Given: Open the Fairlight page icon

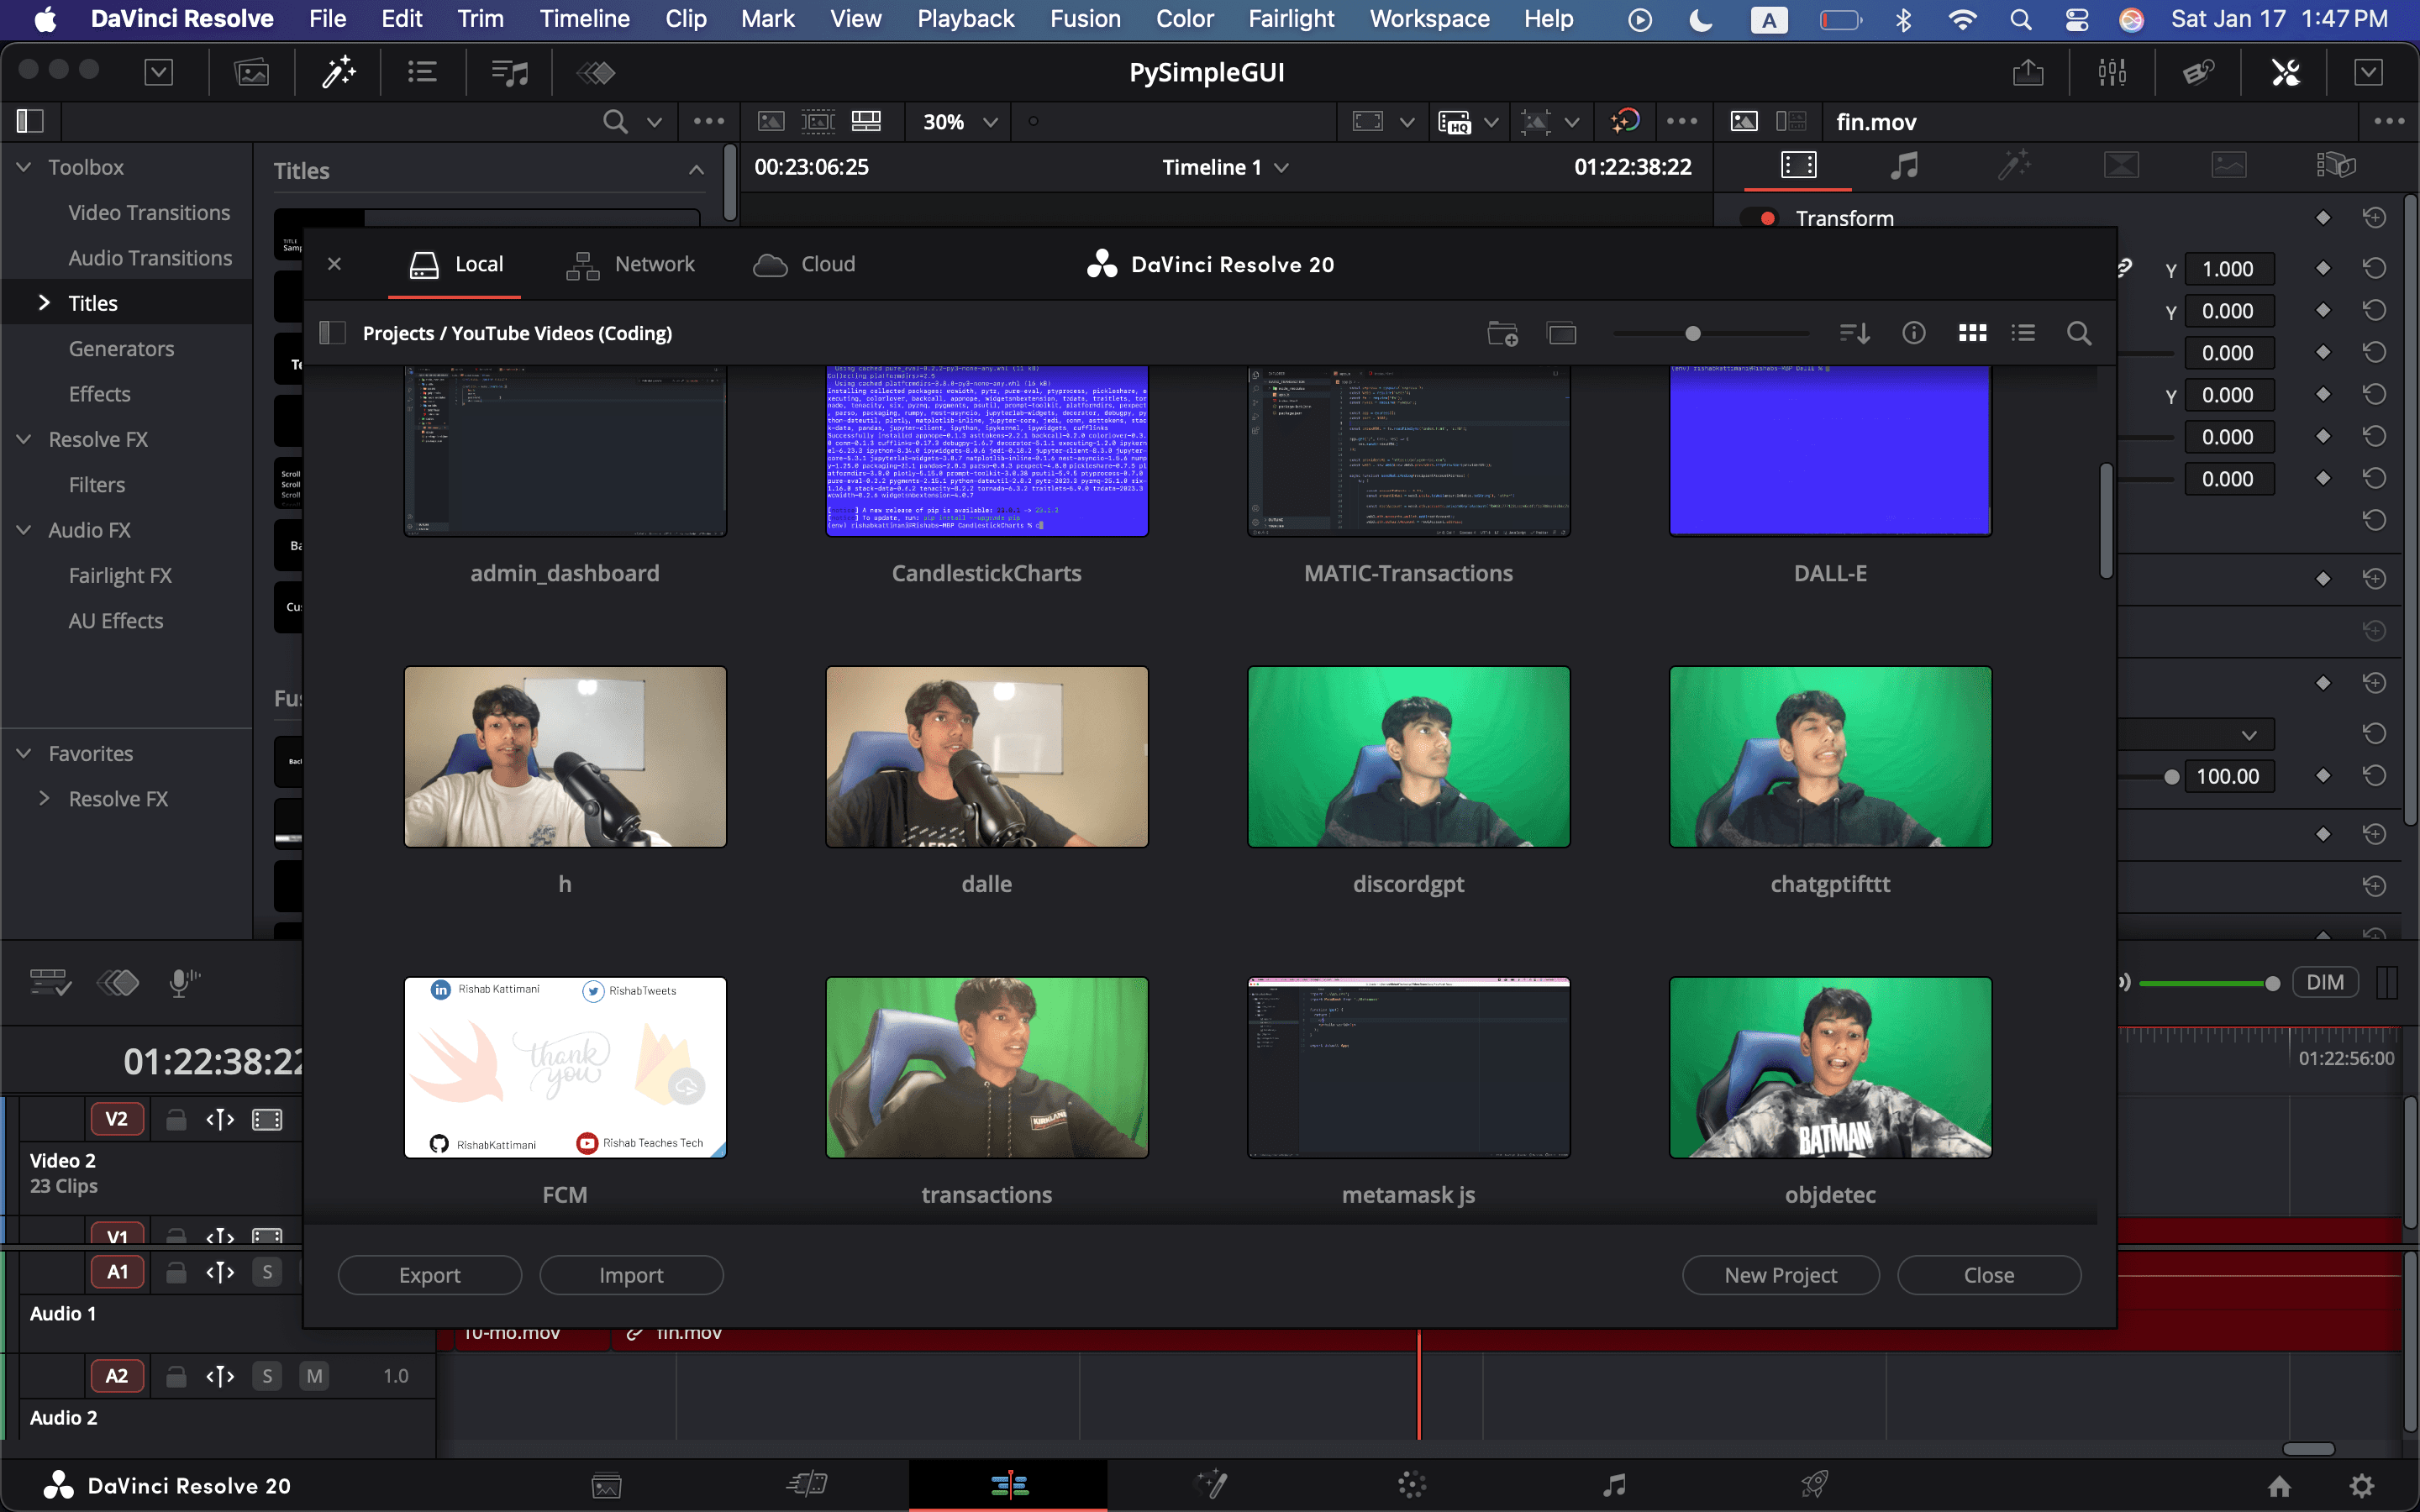Looking at the screenshot, I should pos(1613,1484).
